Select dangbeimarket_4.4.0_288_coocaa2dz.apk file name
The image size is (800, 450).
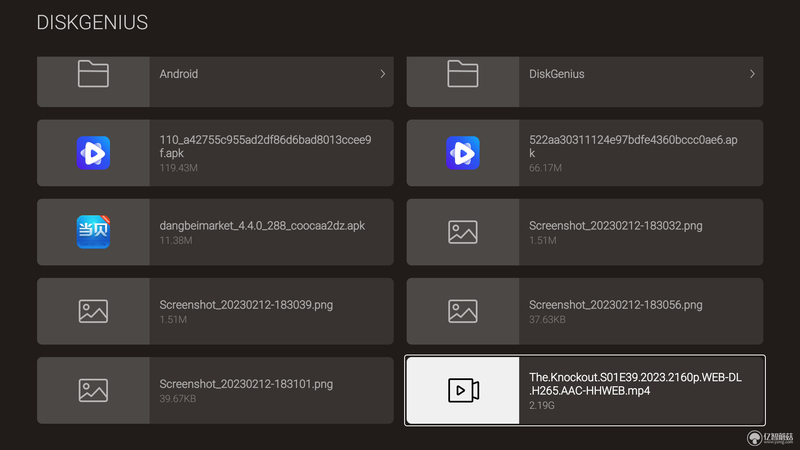[262, 226]
